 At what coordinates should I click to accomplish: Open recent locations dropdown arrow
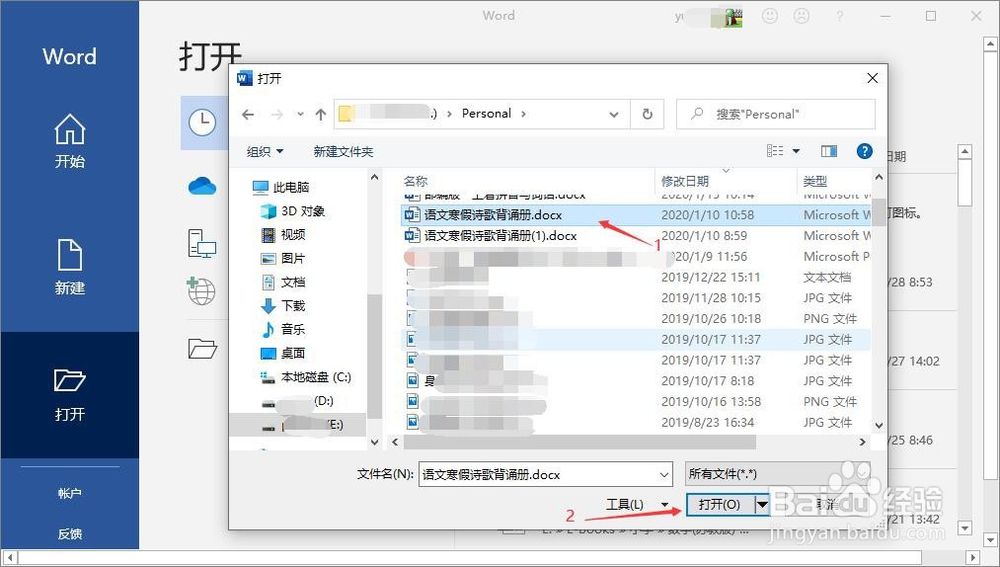(x=300, y=115)
